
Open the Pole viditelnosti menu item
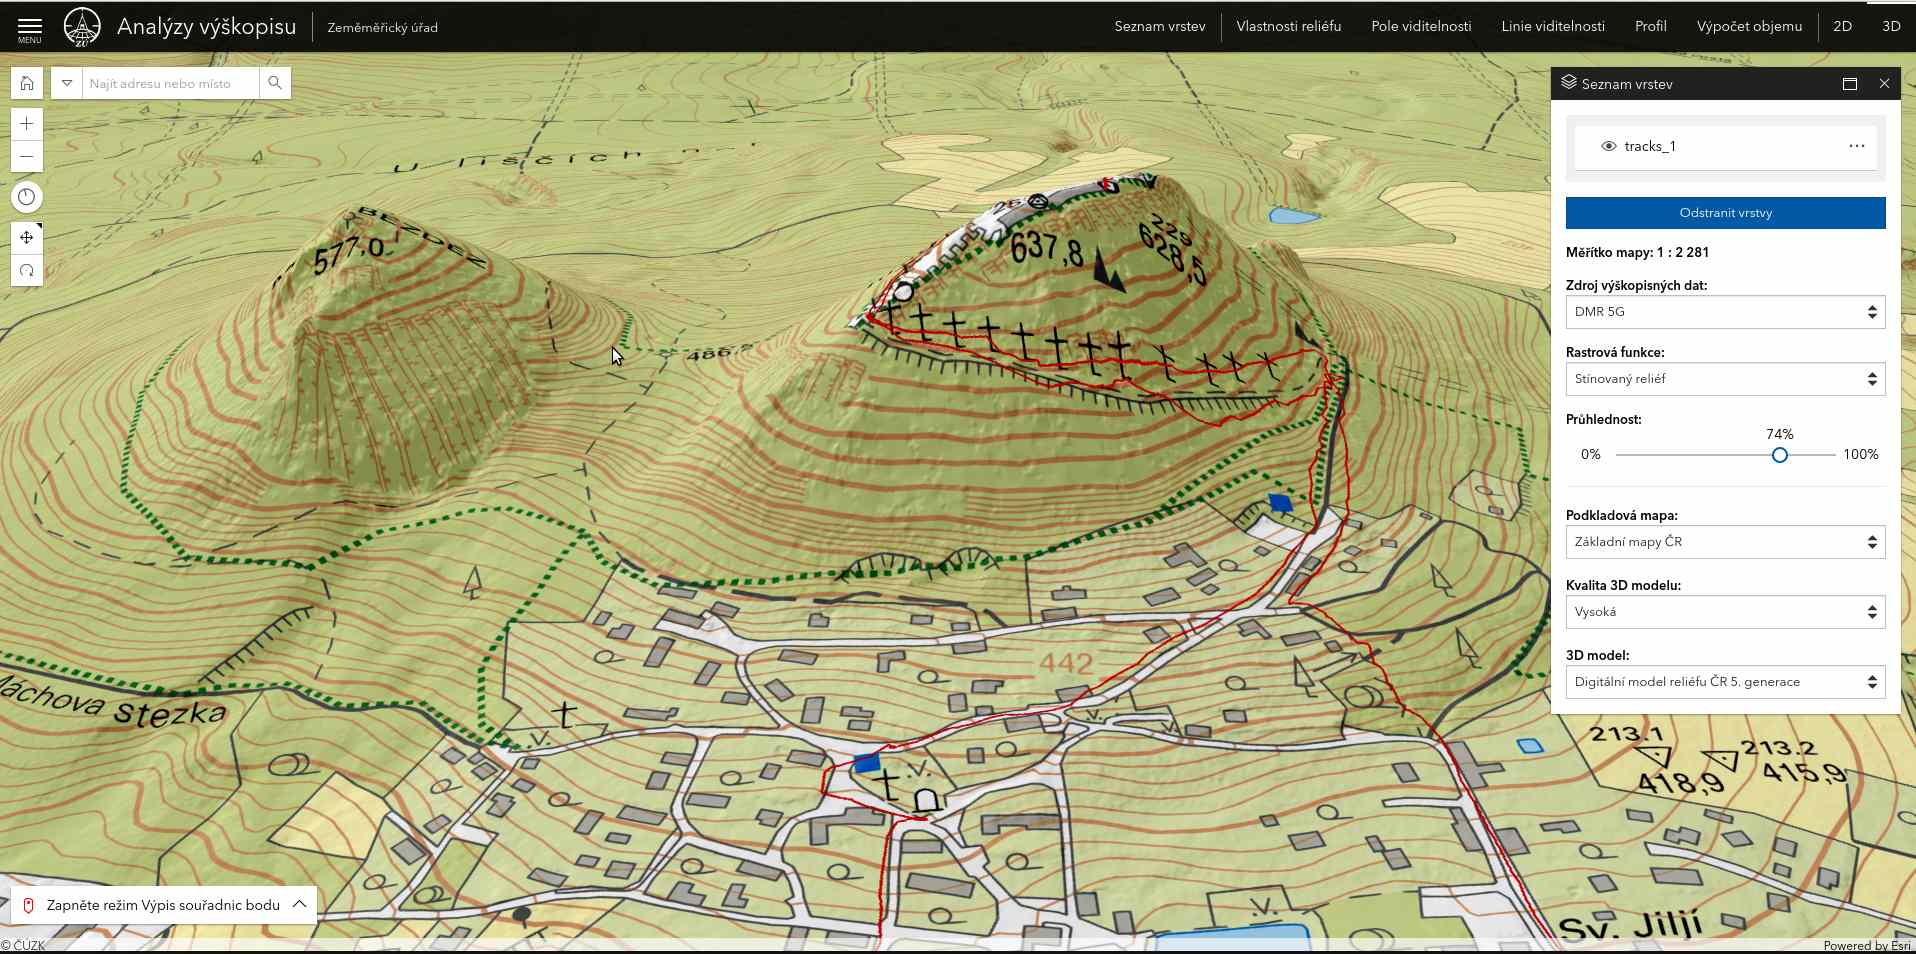click(1421, 27)
